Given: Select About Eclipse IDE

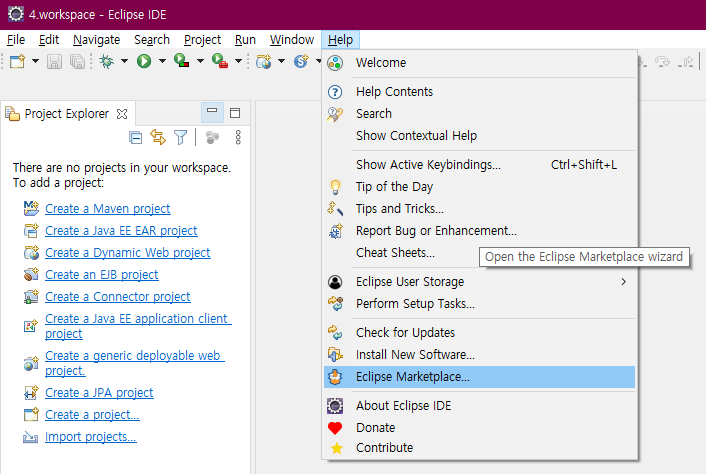Looking at the screenshot, I should (x=479, y=406).
